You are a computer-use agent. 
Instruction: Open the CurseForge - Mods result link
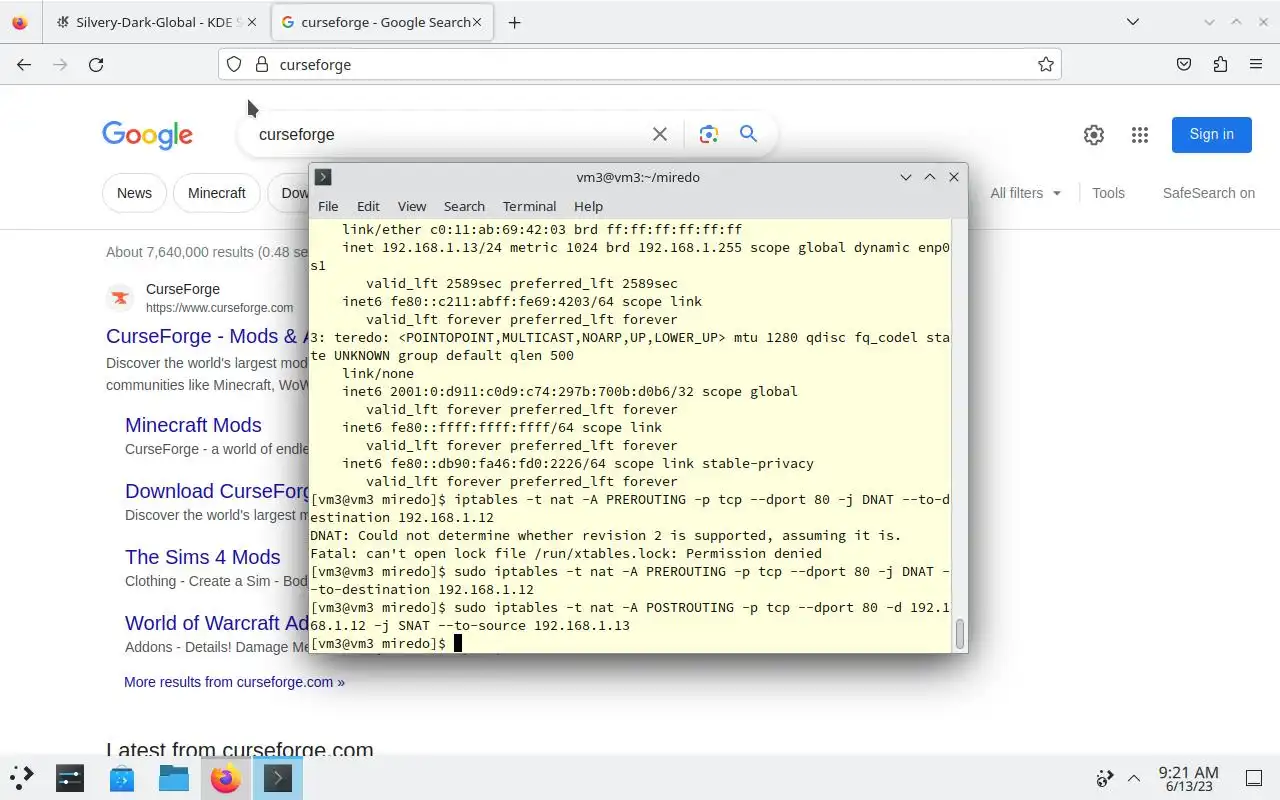coord(206,336)
